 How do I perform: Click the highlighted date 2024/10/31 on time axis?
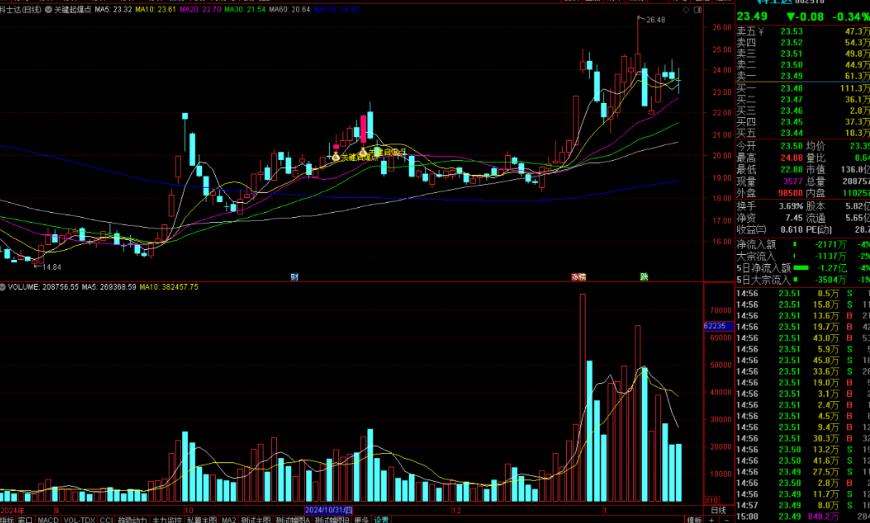coord(328,510)
